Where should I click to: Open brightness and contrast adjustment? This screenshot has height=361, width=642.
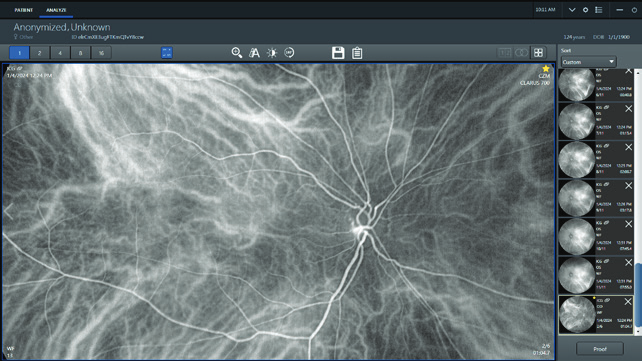272,53
